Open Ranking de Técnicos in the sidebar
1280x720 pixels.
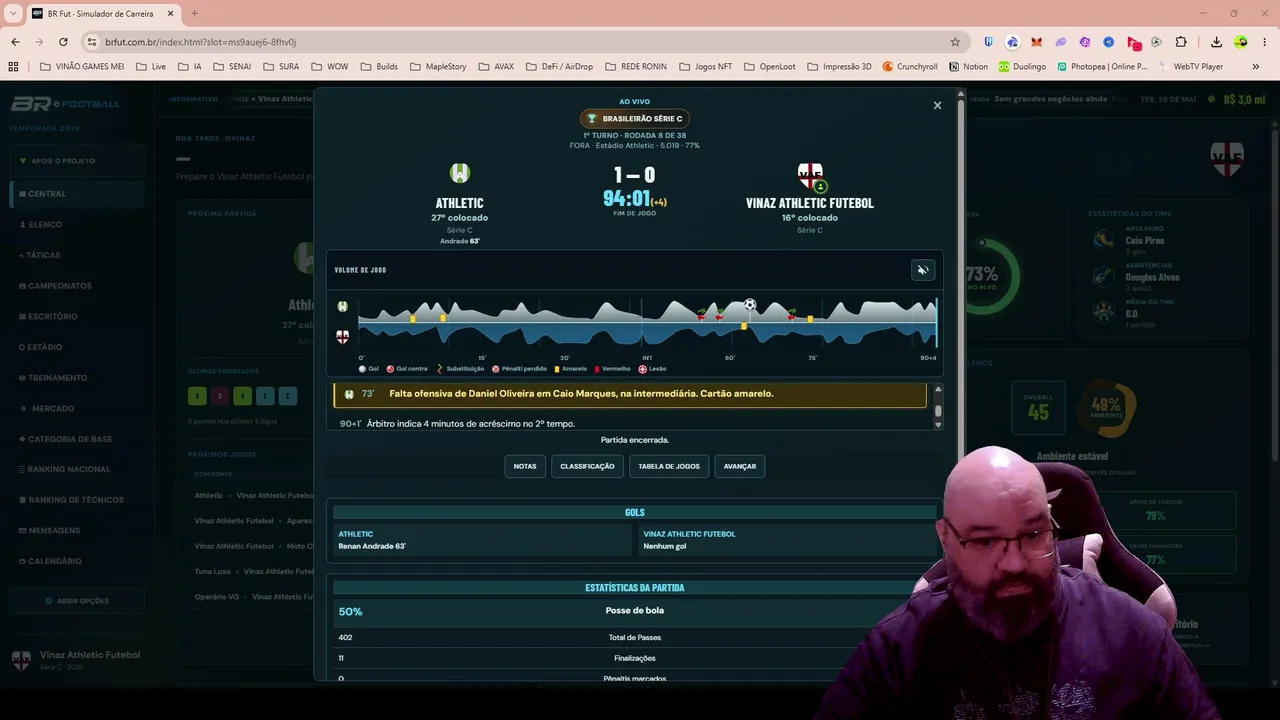tap(77, 500)
